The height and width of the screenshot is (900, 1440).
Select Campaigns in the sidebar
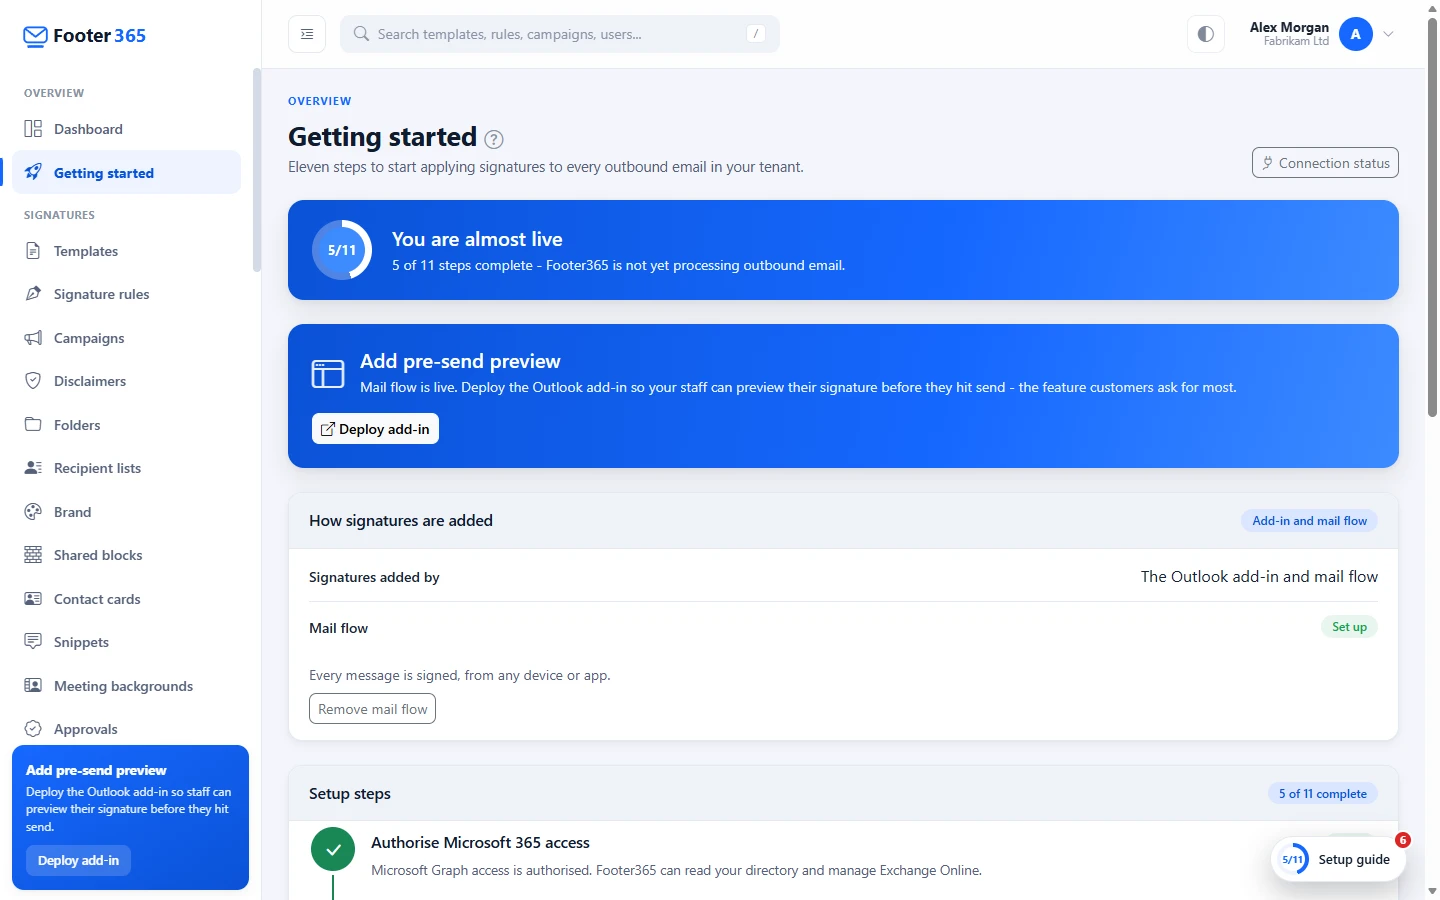[126, 338]
